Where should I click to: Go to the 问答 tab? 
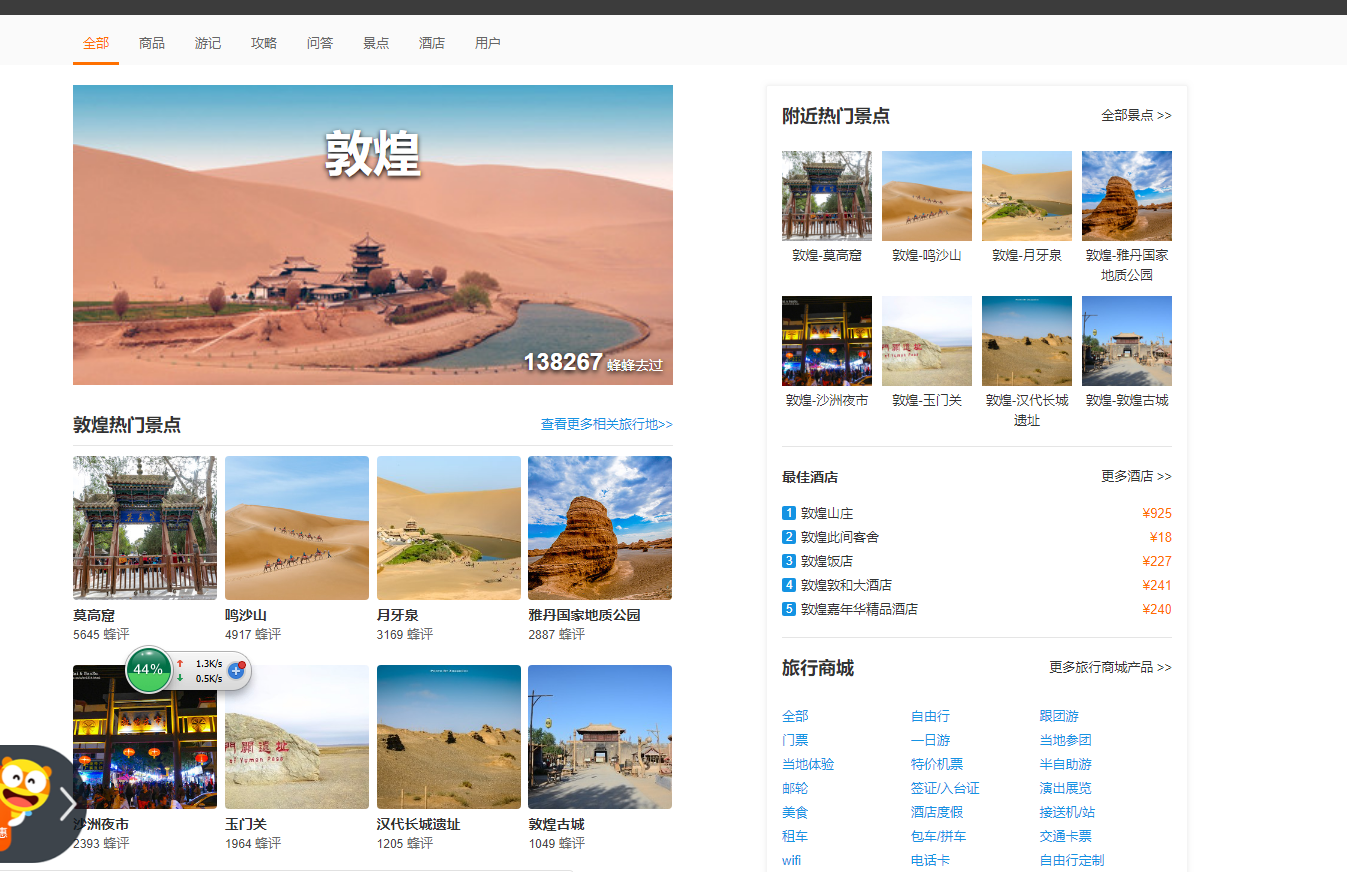point(320,43)
